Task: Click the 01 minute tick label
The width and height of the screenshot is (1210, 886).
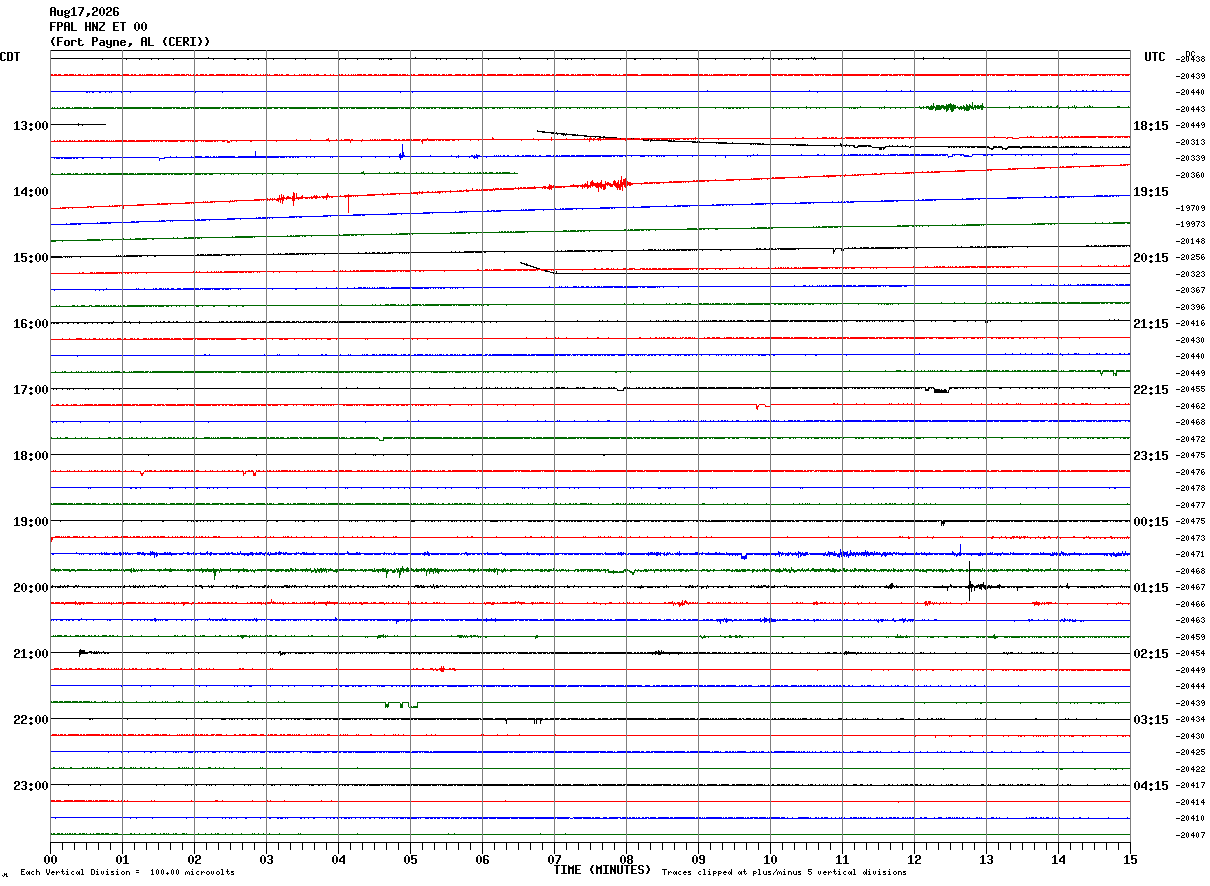Action: pyautogui.click(x=122, y=859)
